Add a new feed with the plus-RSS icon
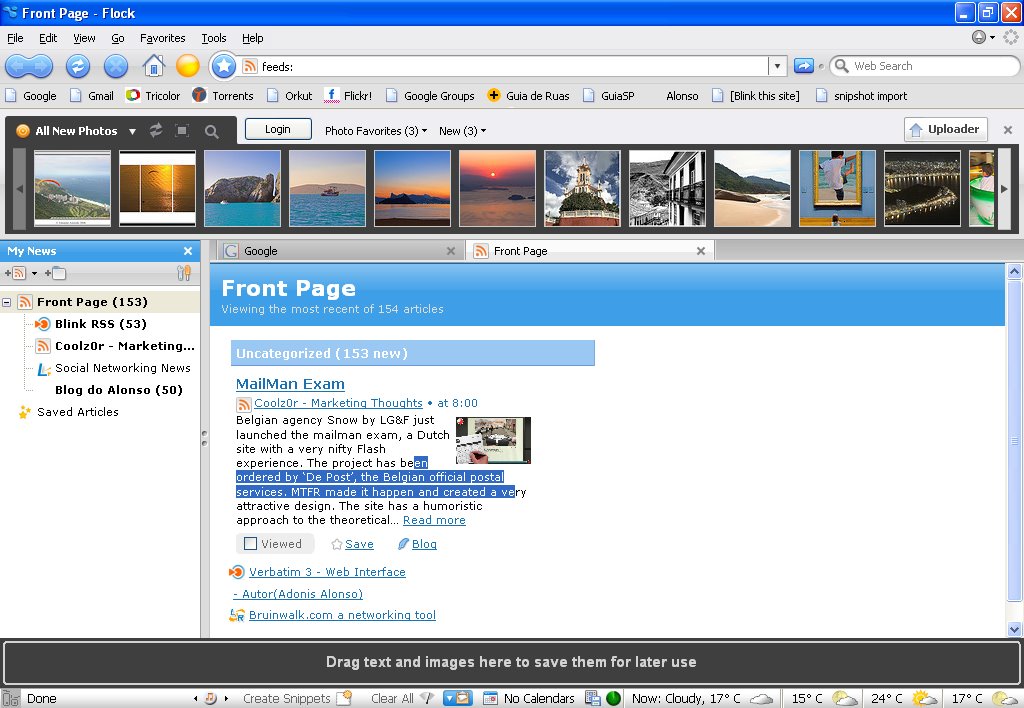This screenshot has width=1024, height=708. [16, 273]
